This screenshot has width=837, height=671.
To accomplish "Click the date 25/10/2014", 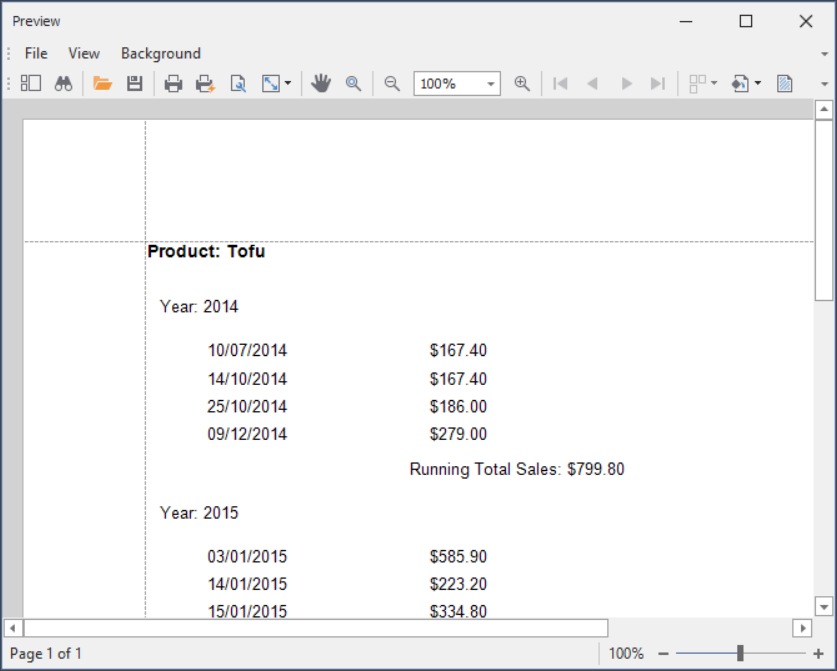I will point(247,407).
